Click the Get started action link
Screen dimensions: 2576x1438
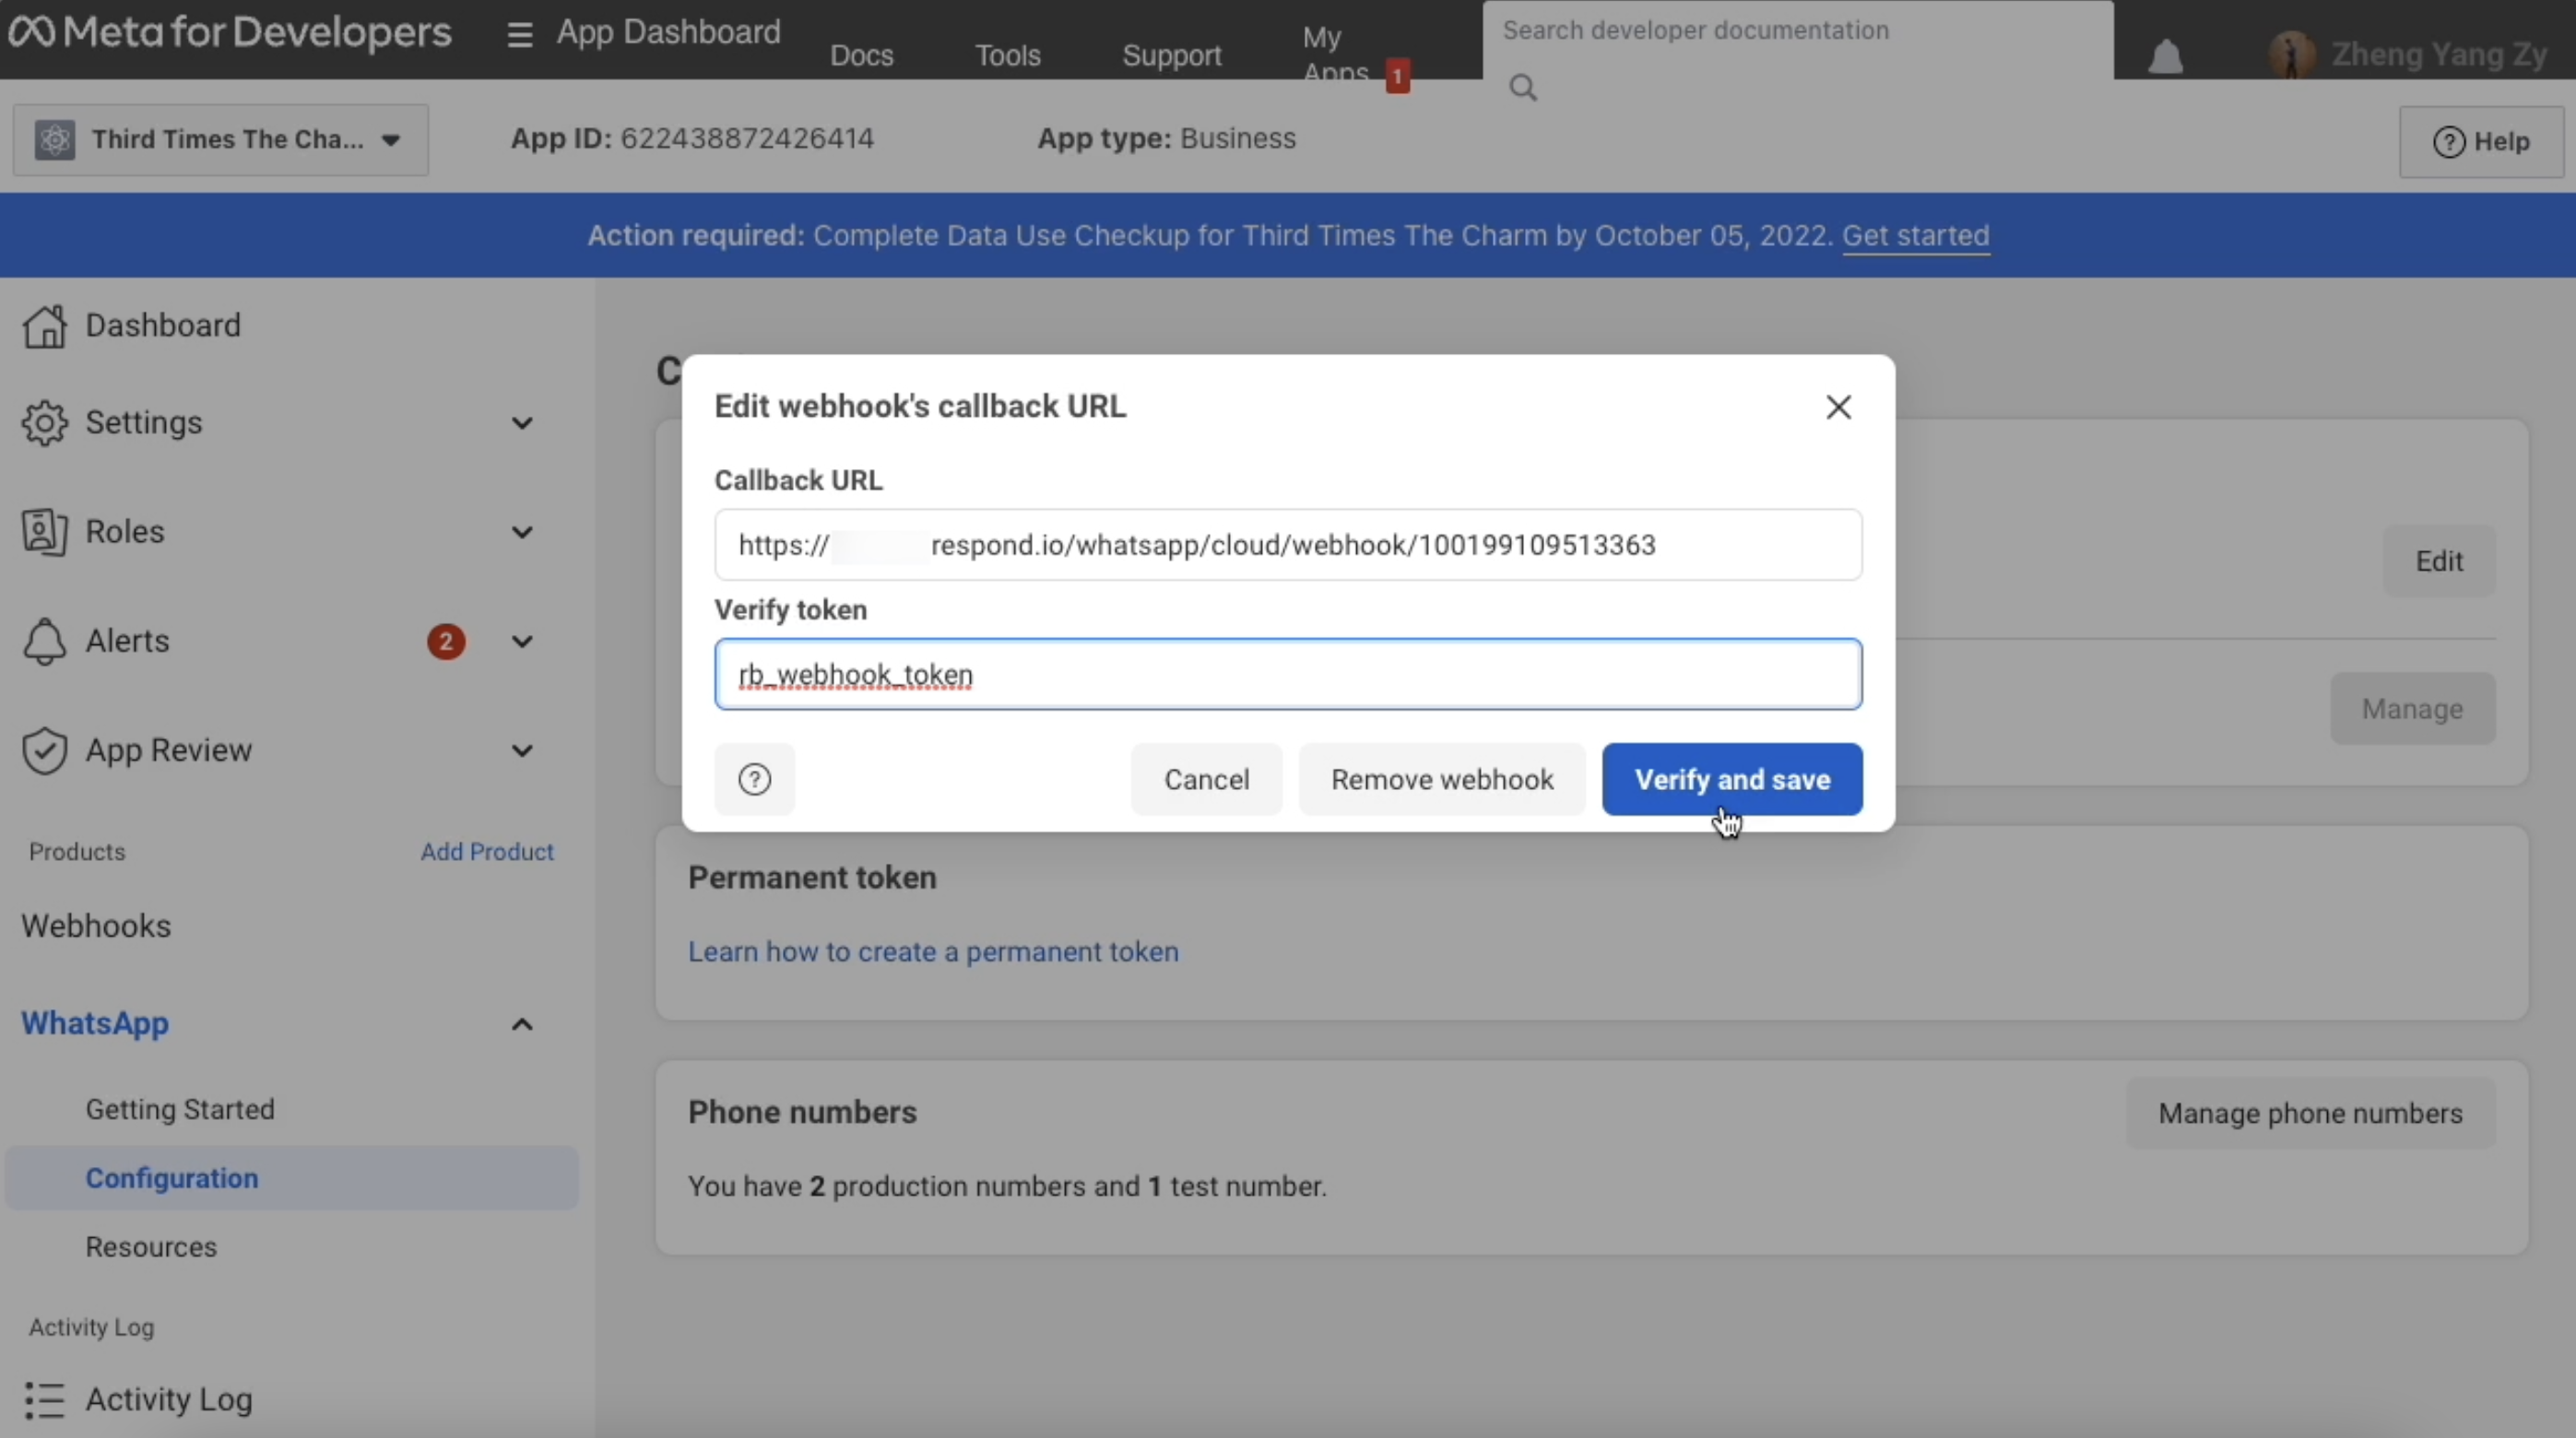tap(1916, 235)
